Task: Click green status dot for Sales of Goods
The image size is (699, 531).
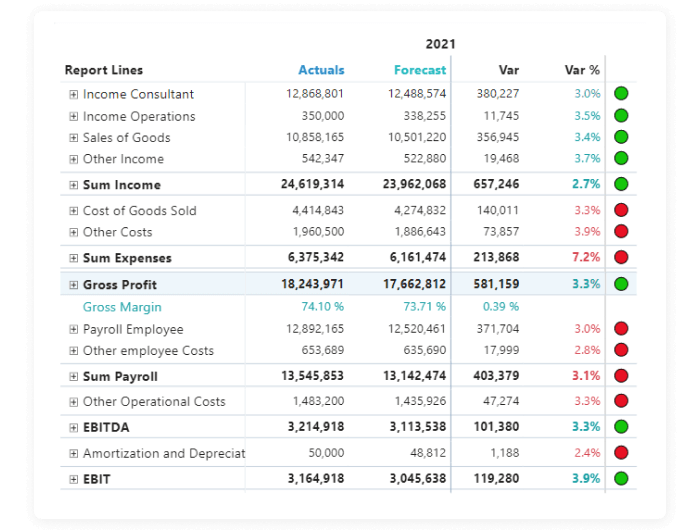Action: pos(621,137)
